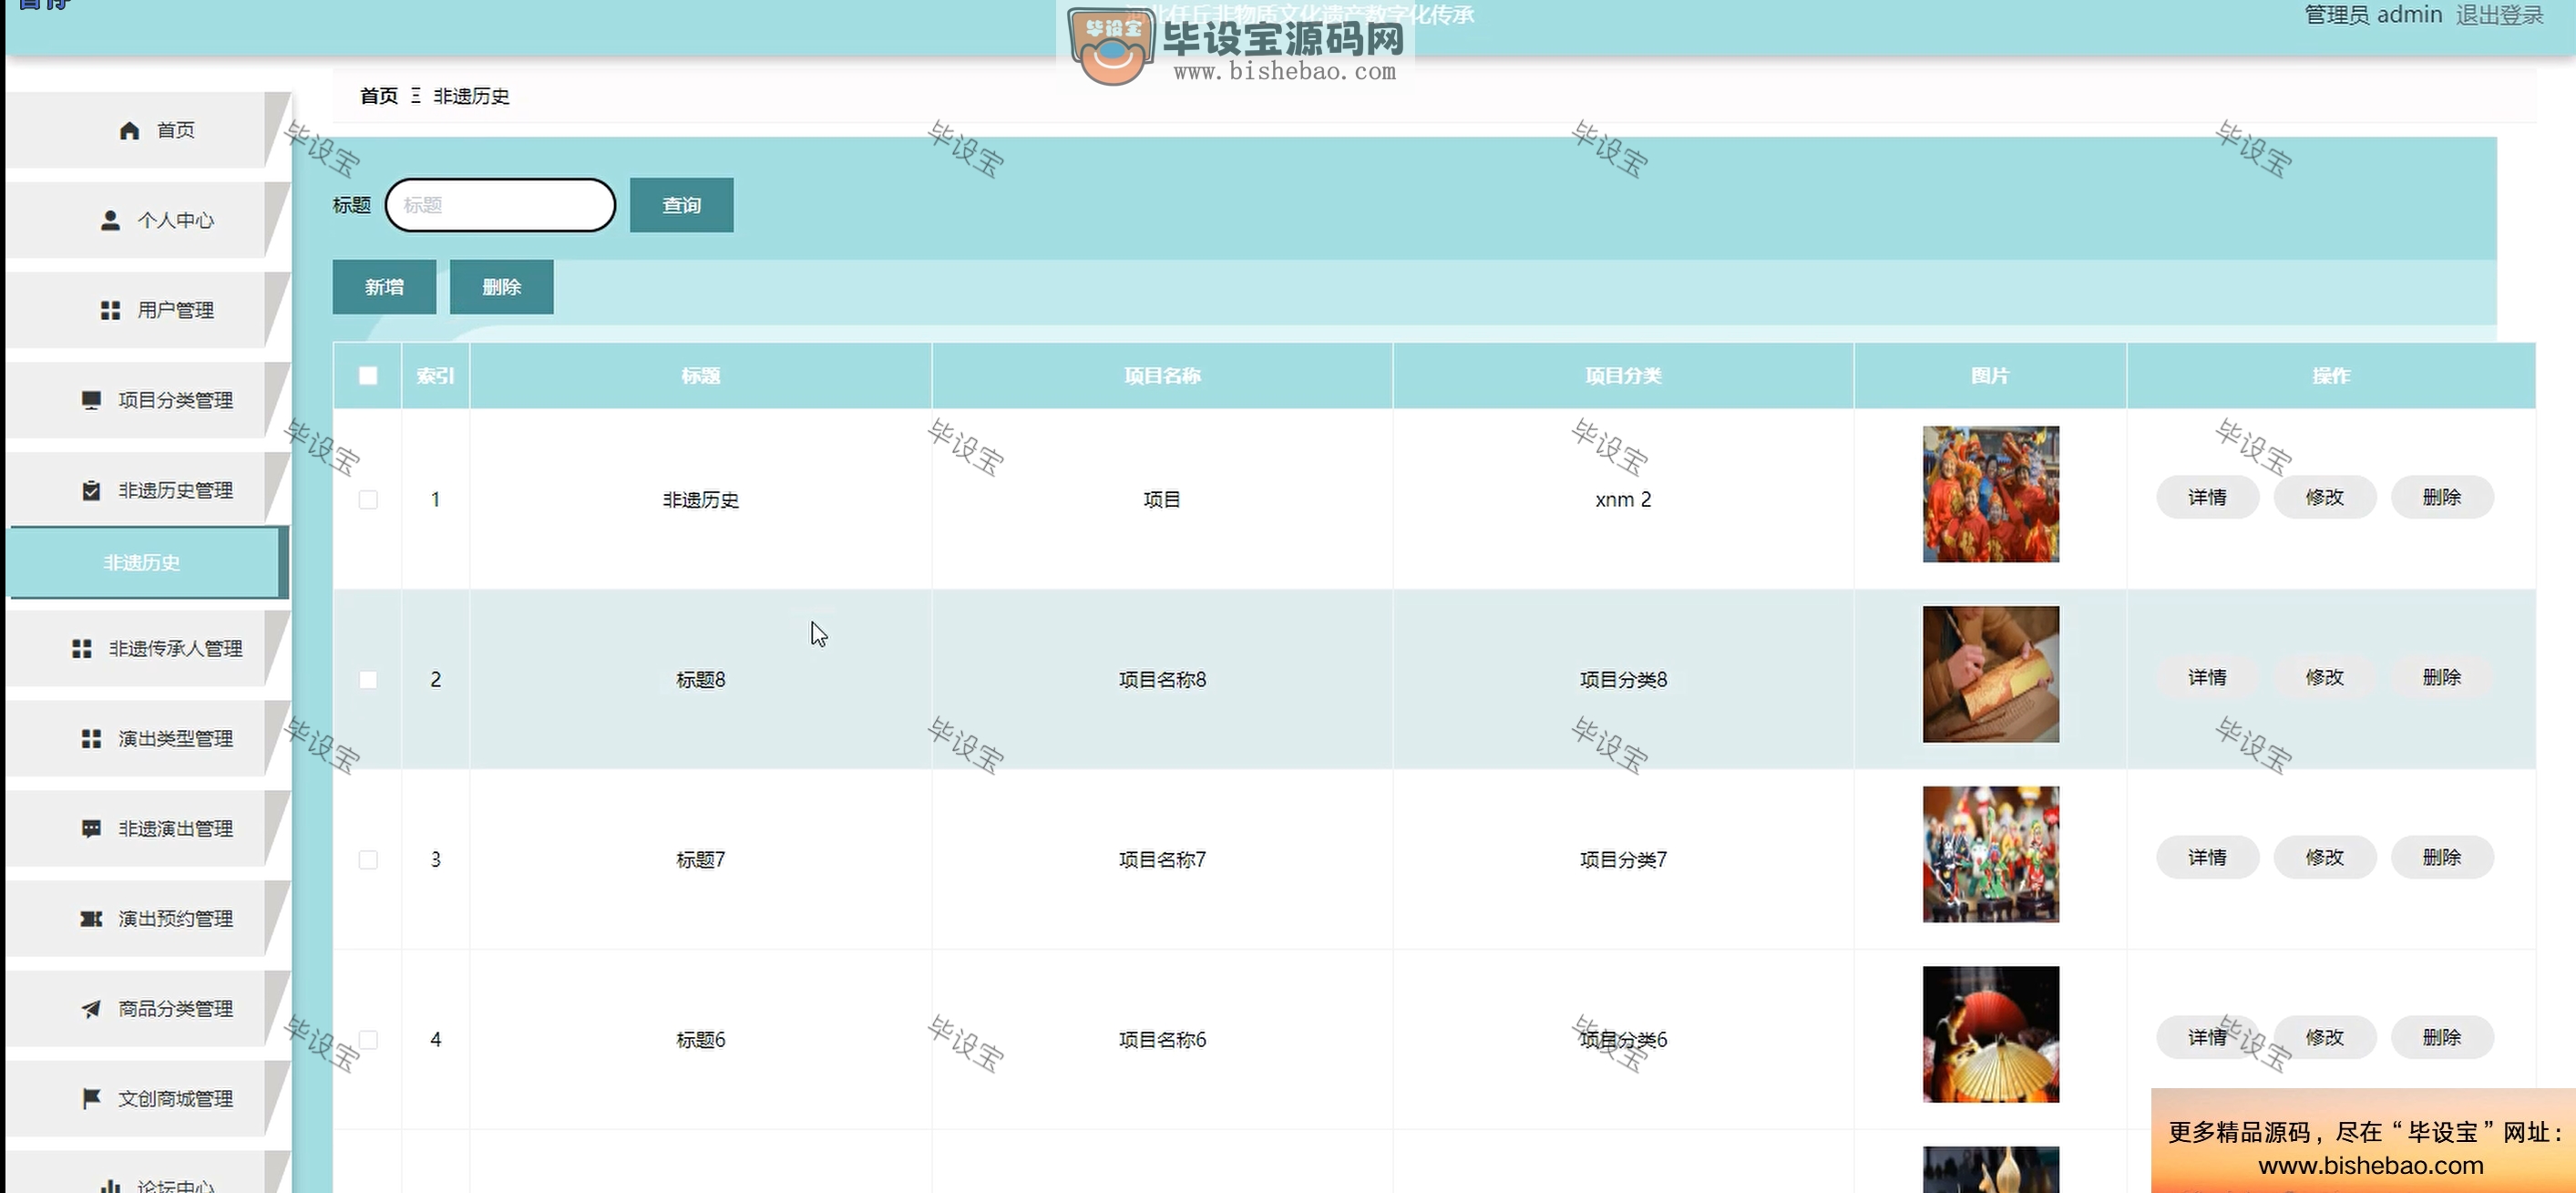Check the row 3 标题7 checkbox
The image size is (2576, 1193).
368,859
